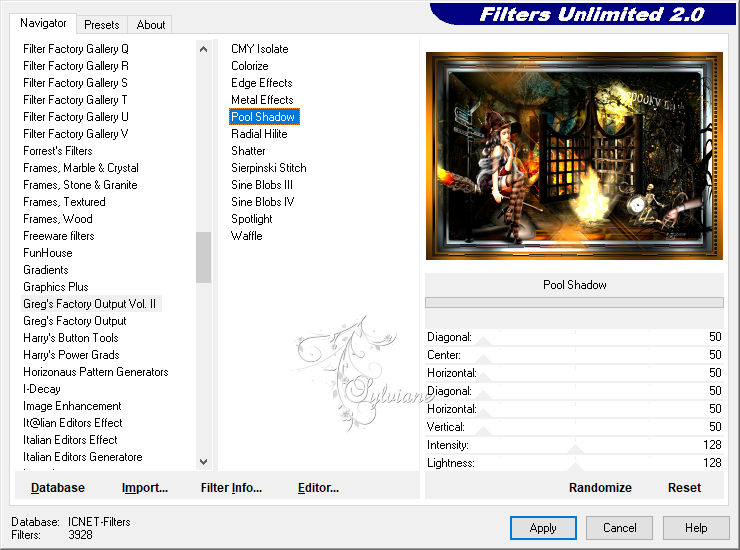The height and width of the screenshot is (550, 740).
Task: Click the Vertical slider
Action: 574,427
